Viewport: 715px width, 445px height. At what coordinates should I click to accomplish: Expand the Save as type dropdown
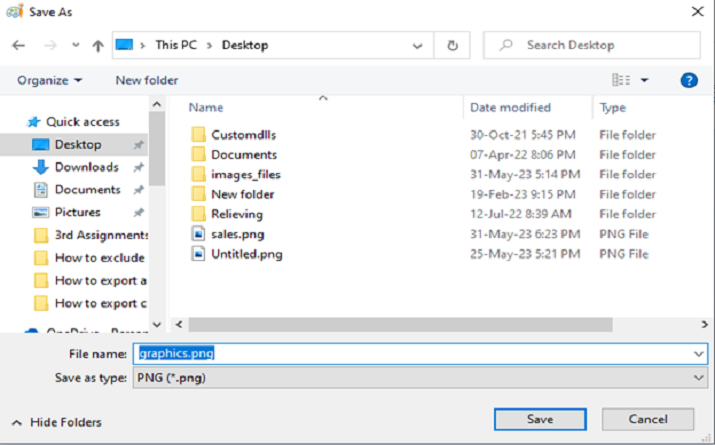click(698, 377)
